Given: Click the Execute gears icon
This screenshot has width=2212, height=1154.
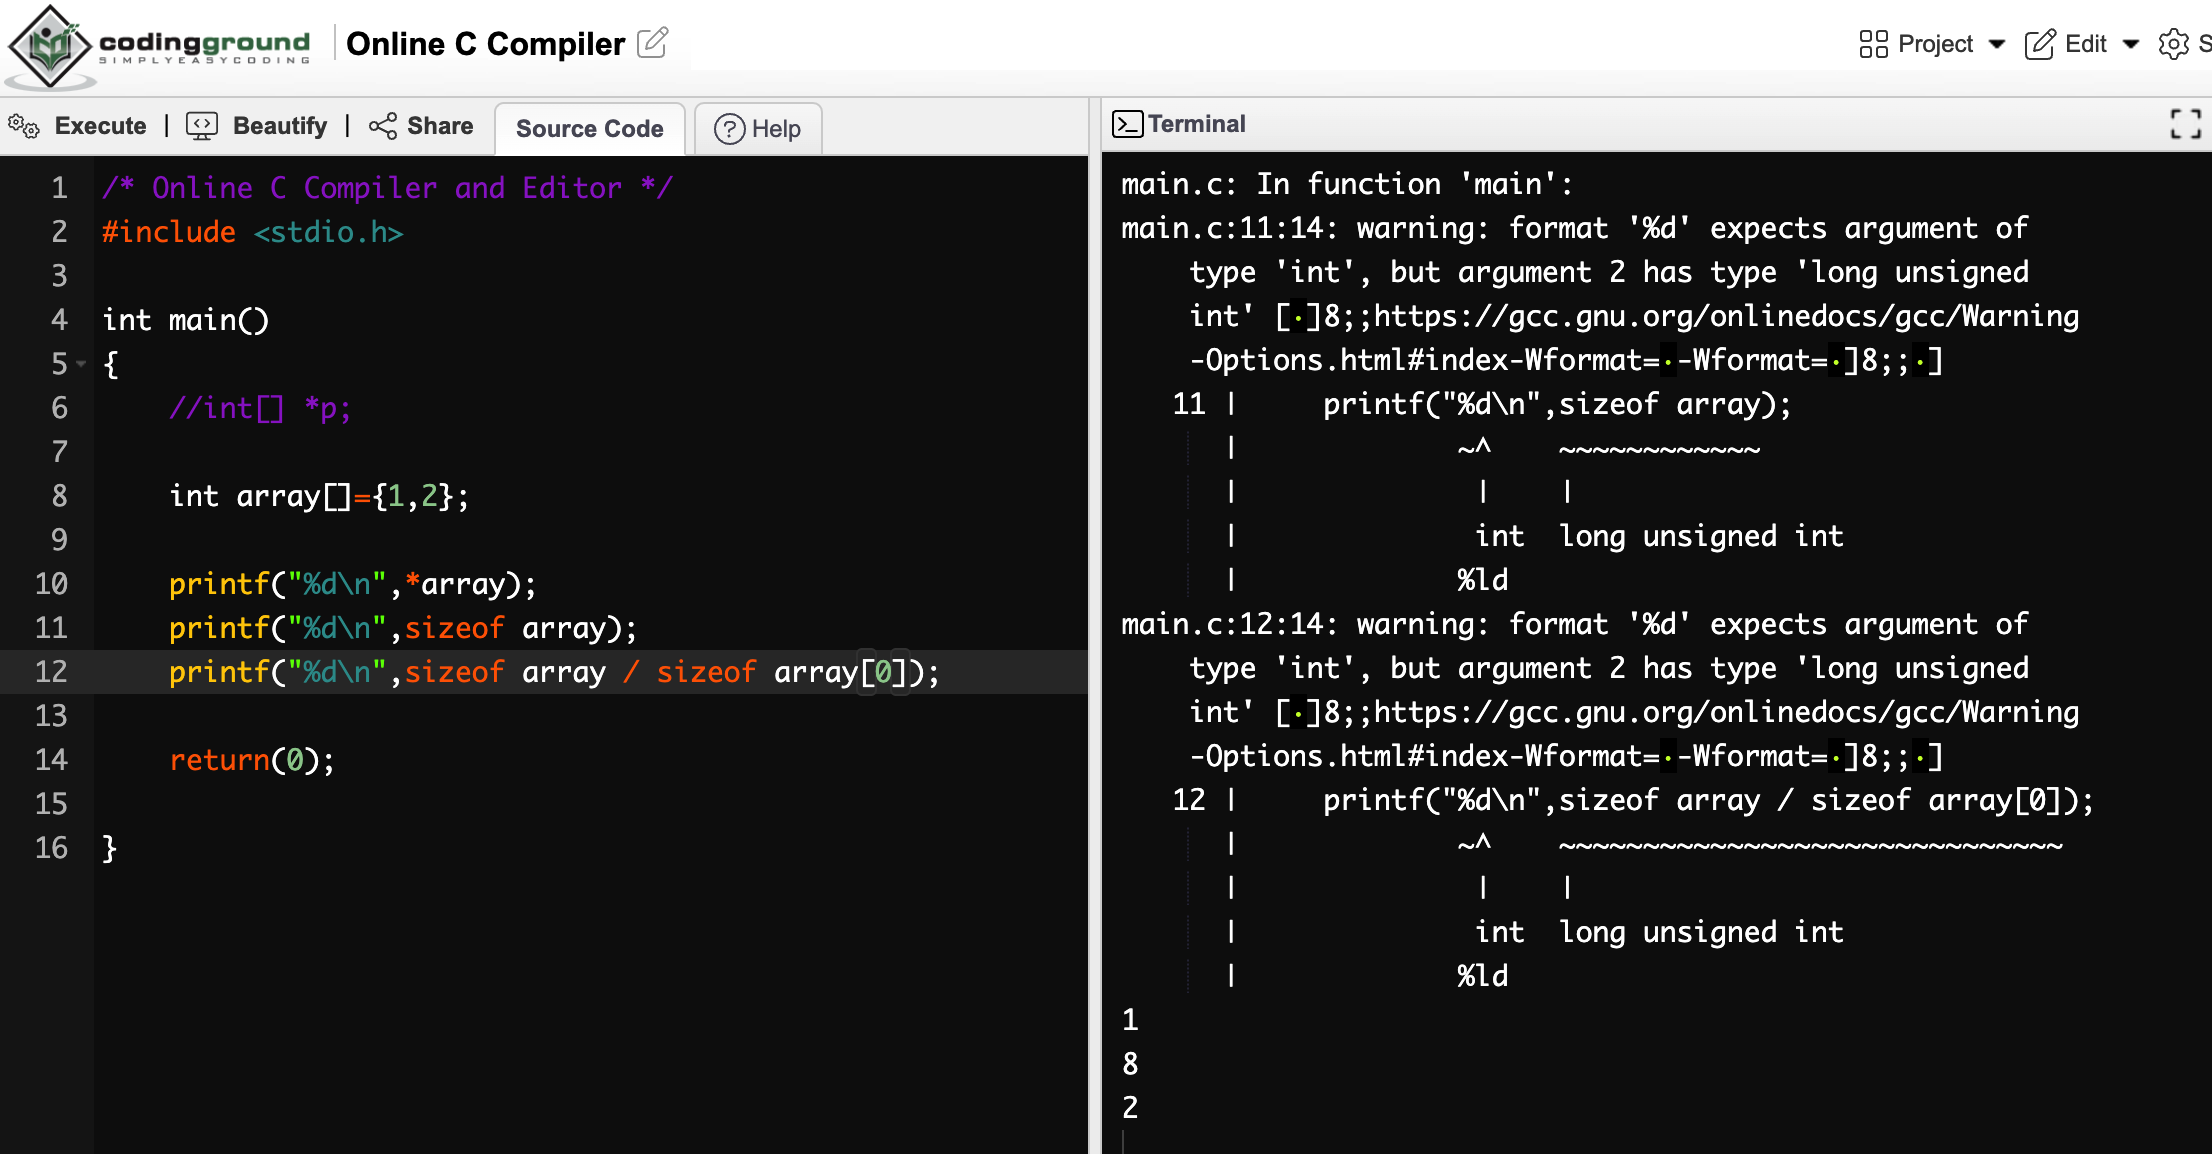Looking at the screenshot, I should click(x=24, y=126).
